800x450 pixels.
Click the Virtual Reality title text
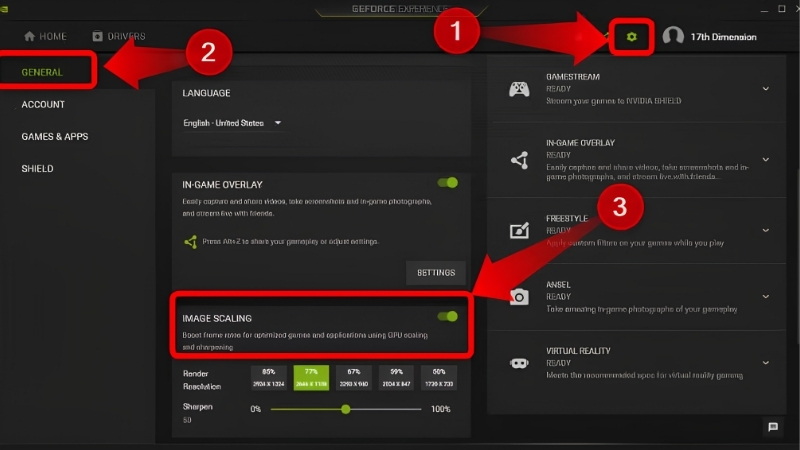coord(578,351)
